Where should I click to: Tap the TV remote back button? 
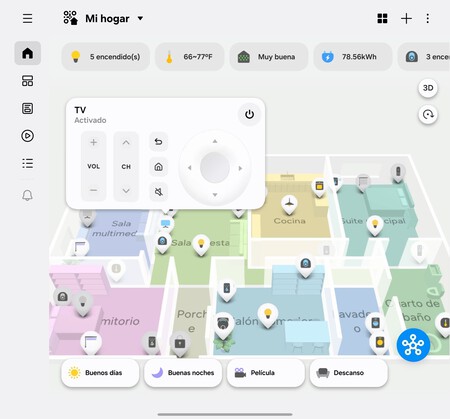159,142
